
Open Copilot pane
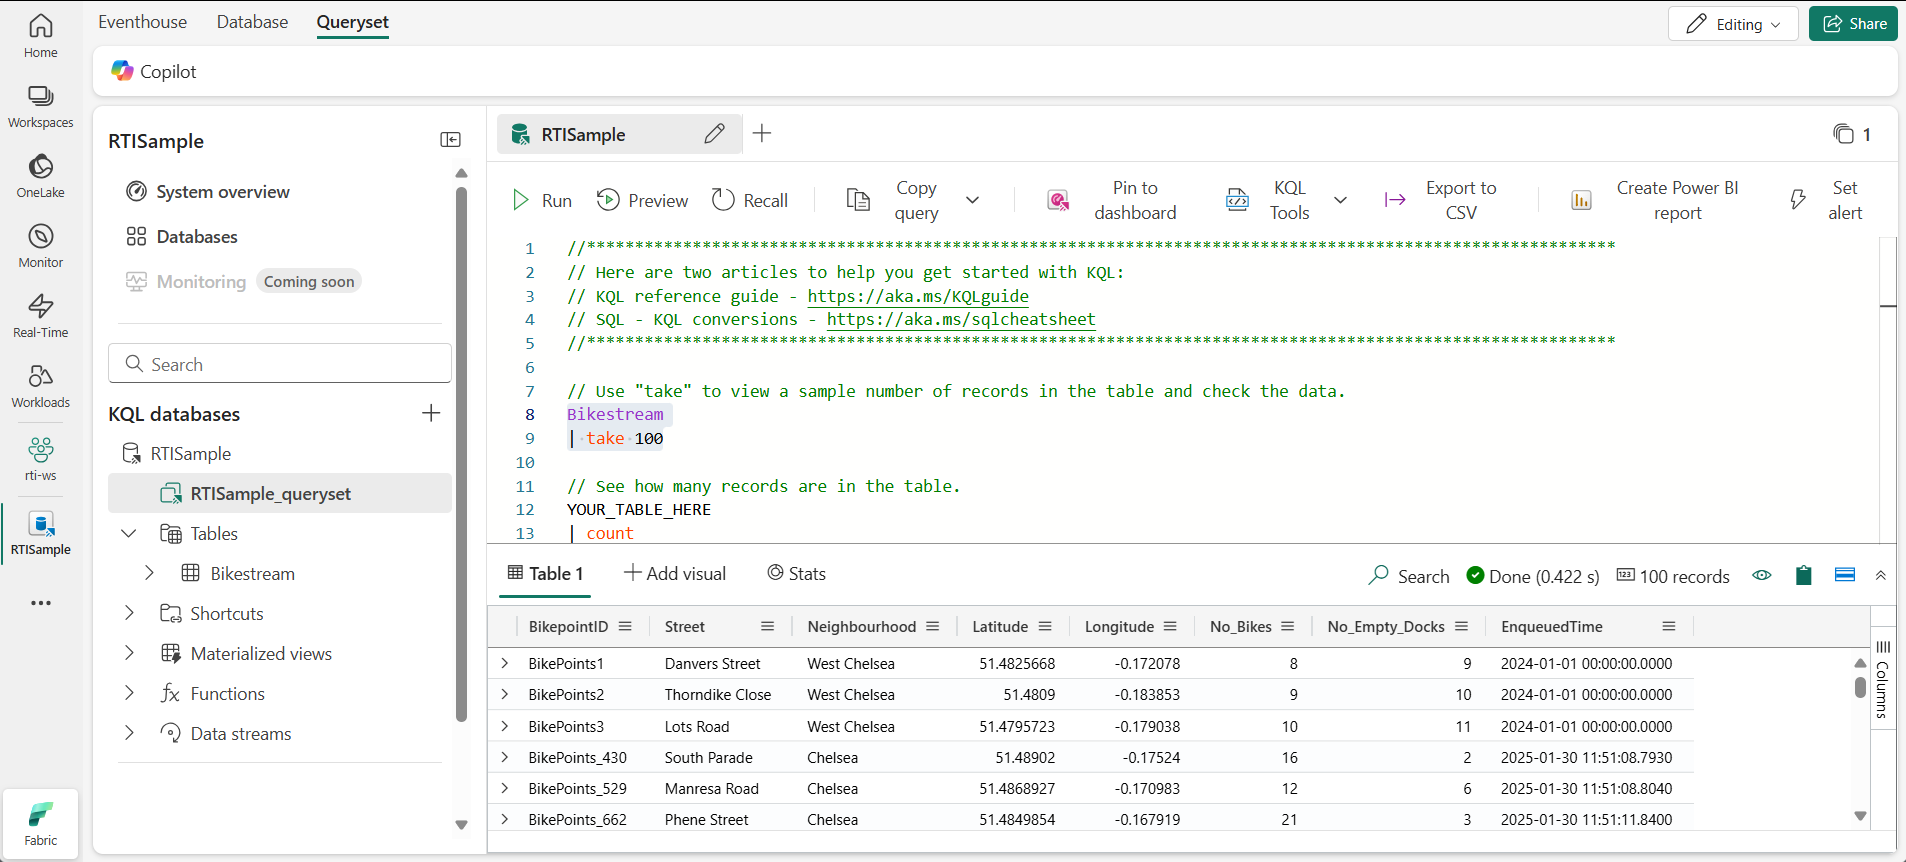(x=154, y=71)
